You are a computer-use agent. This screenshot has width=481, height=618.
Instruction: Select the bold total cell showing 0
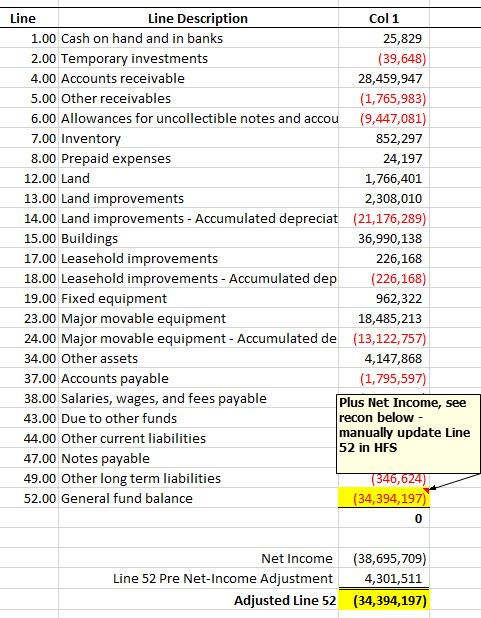click(x=384, y=518)
